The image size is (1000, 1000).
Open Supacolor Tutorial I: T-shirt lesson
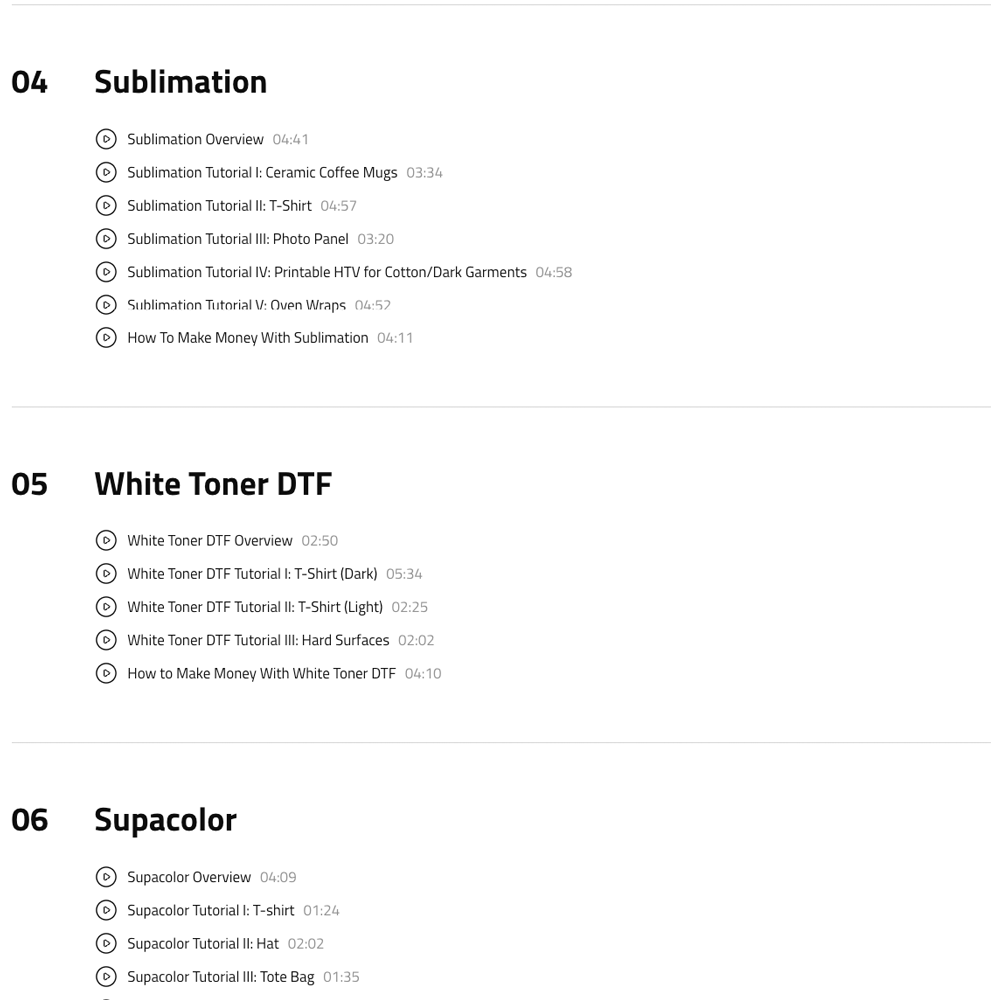[x=210, y=910]
